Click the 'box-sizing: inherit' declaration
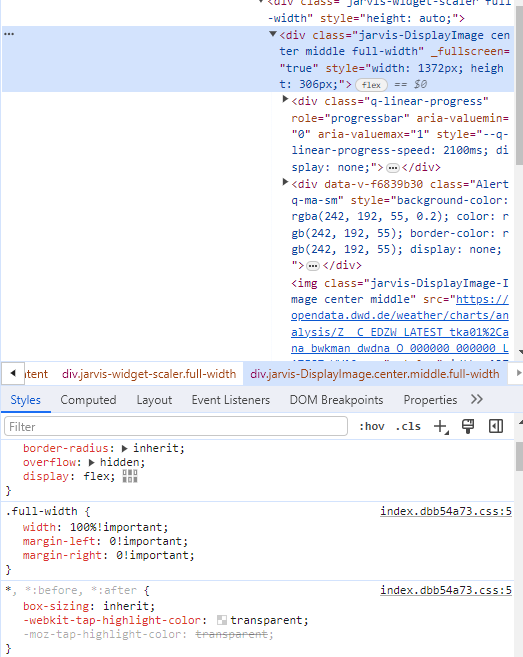The height and width of the screenshot is (657, 523). point(89,606)
